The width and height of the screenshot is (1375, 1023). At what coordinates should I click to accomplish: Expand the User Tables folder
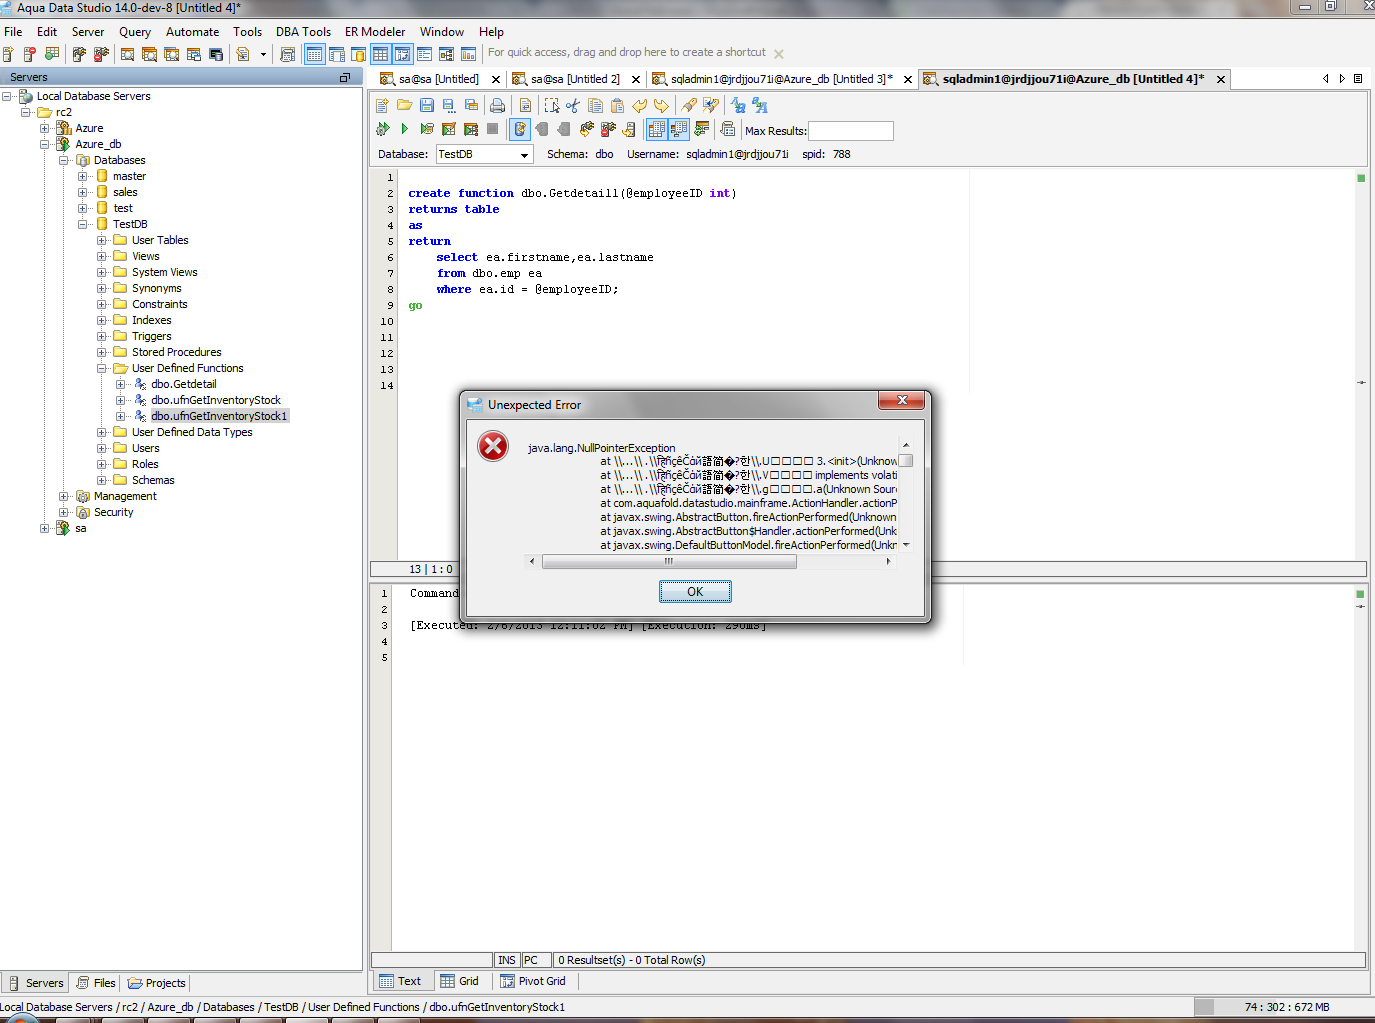pos(102,240)
